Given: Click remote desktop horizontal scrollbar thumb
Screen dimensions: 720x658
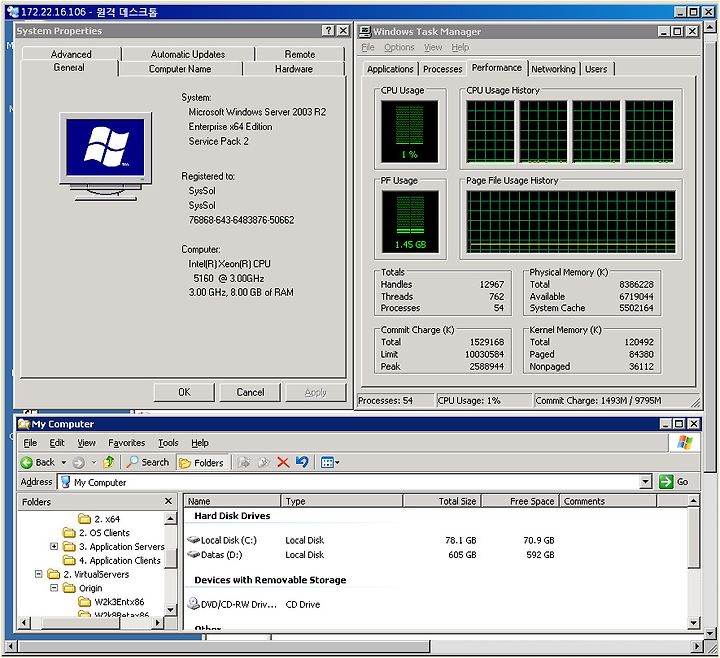Looking at the screenshot, I should (x=224, y=647).
